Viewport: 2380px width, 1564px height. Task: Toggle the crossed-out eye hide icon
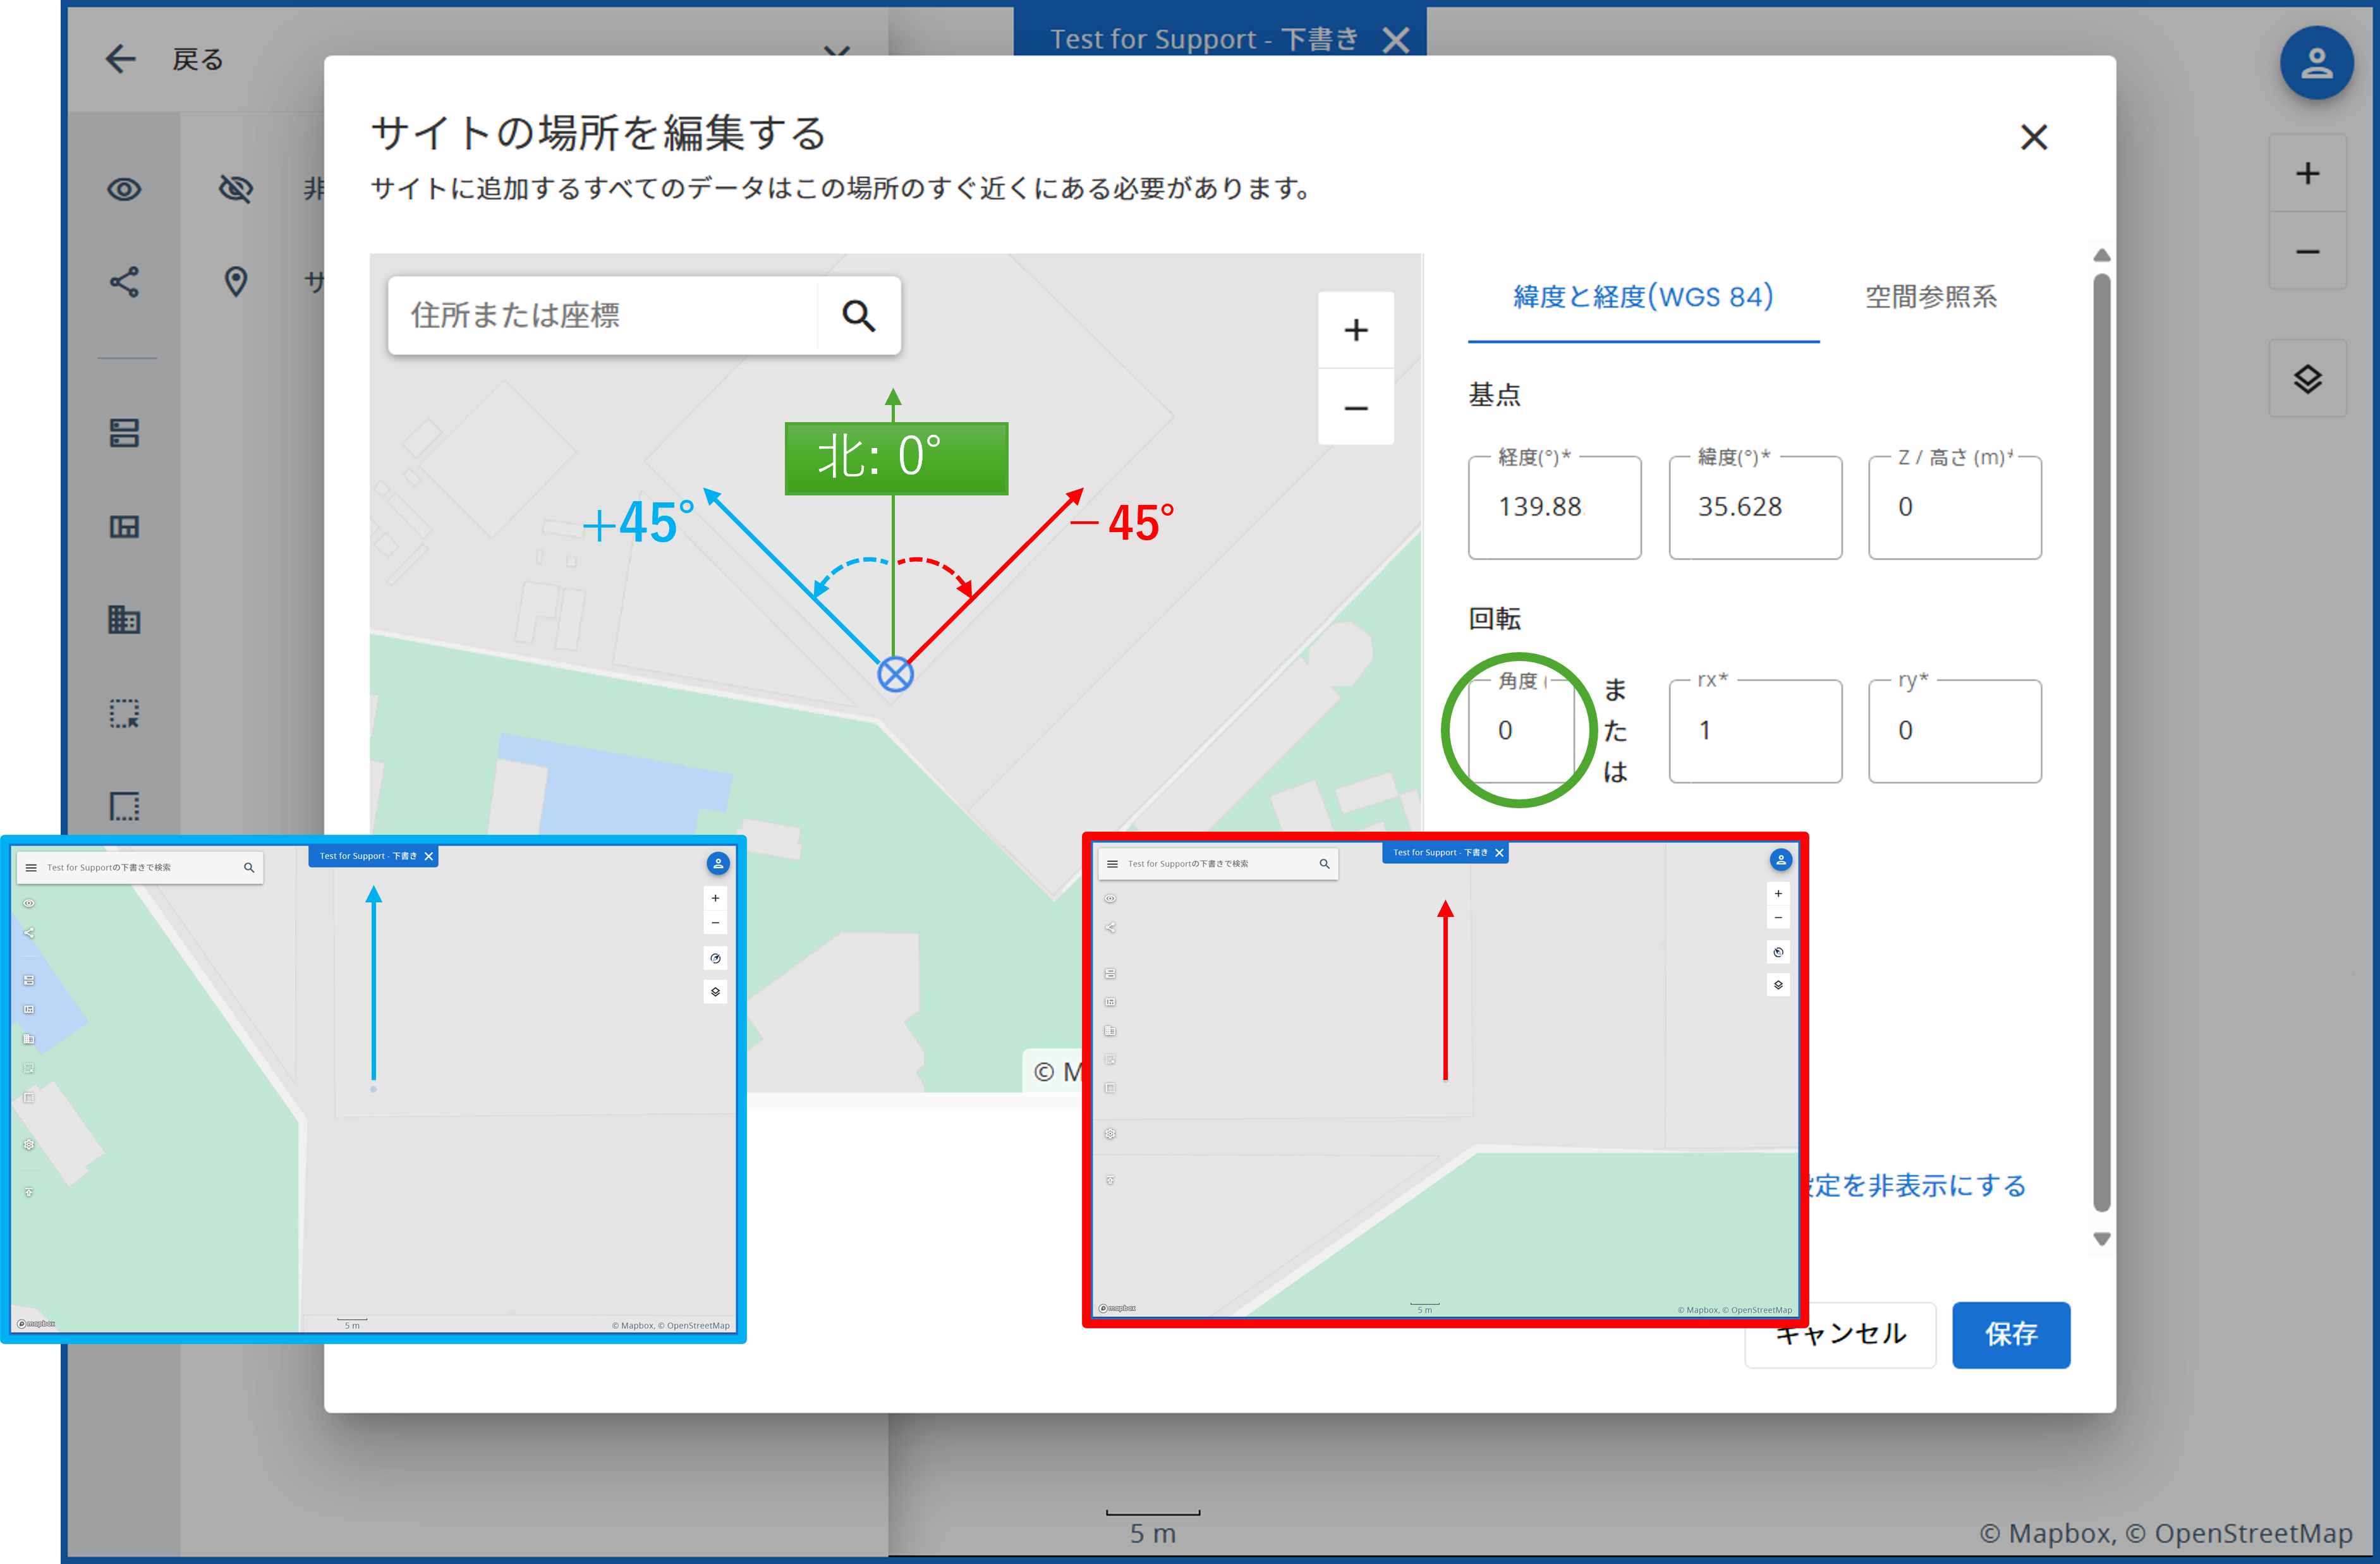pos(236,188)
